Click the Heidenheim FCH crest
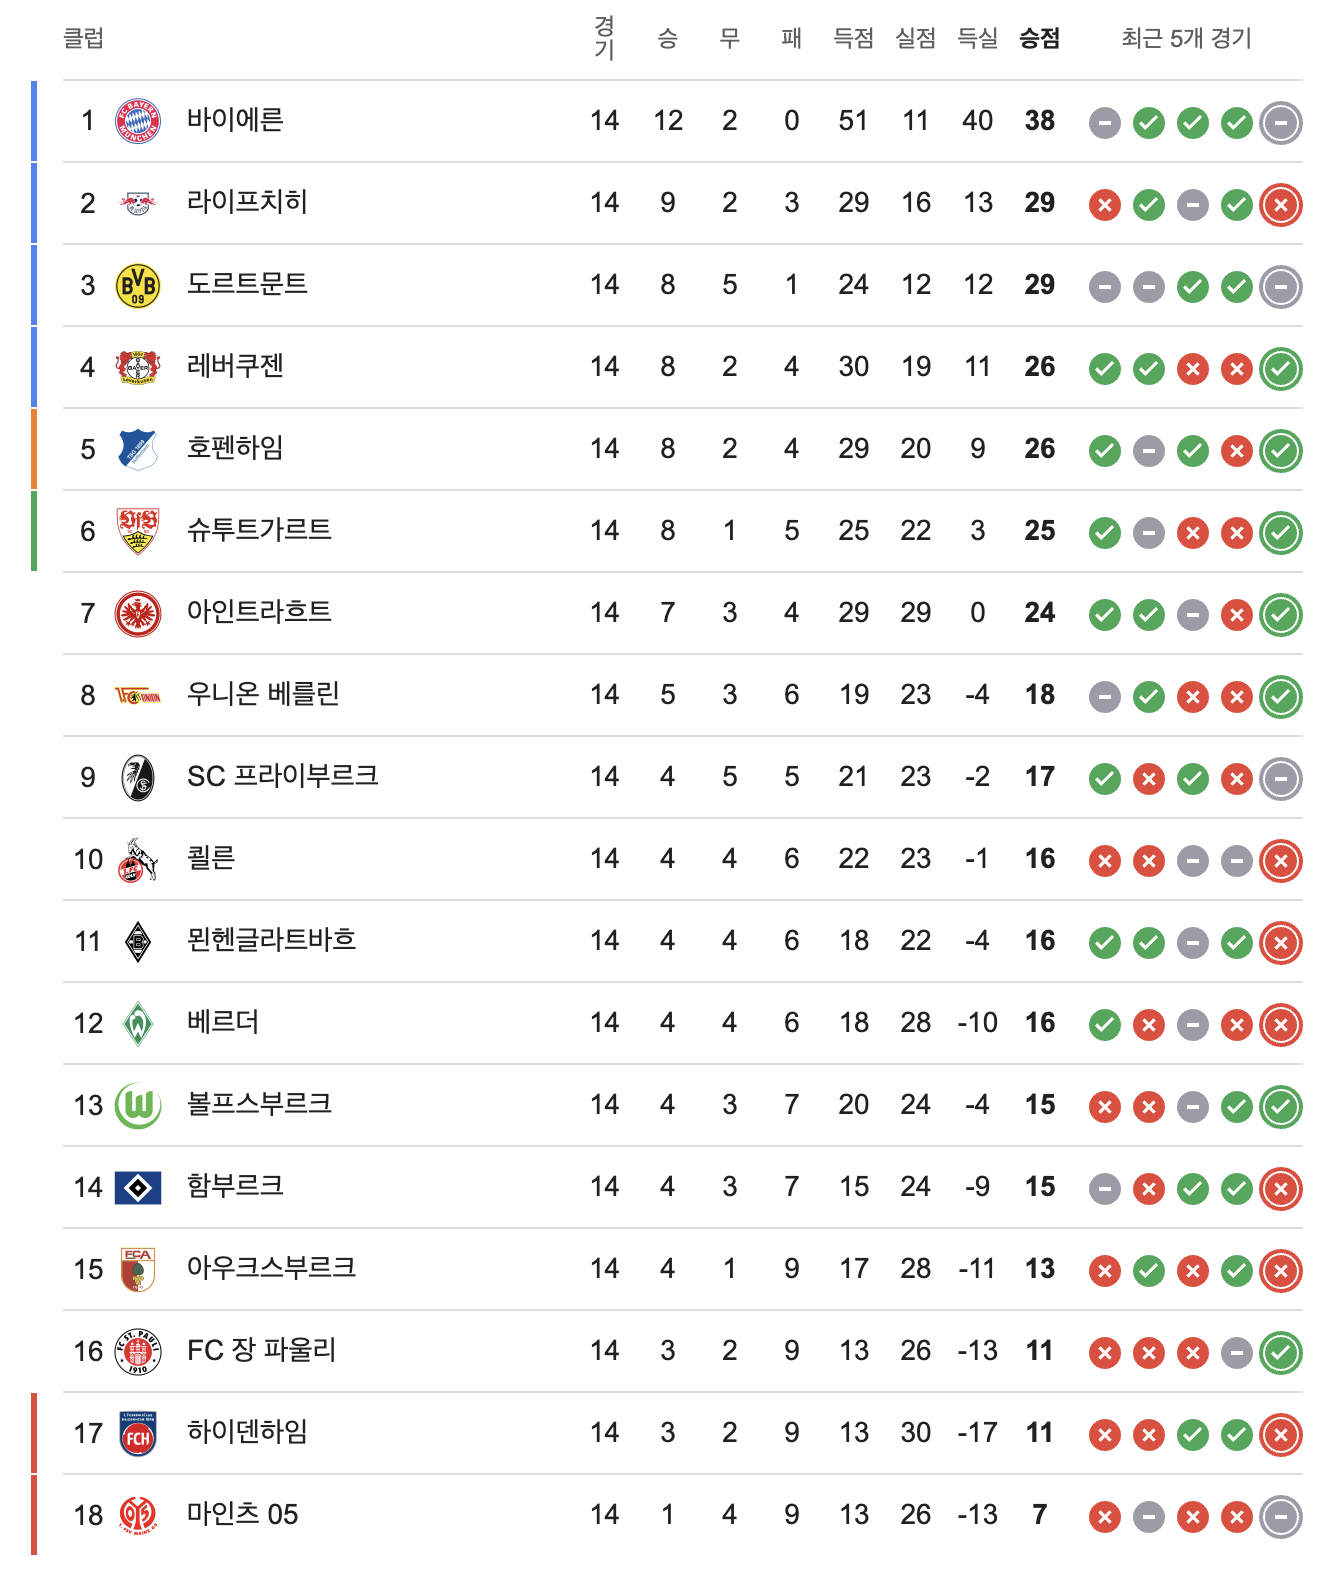 click(x=138, y=1433)
